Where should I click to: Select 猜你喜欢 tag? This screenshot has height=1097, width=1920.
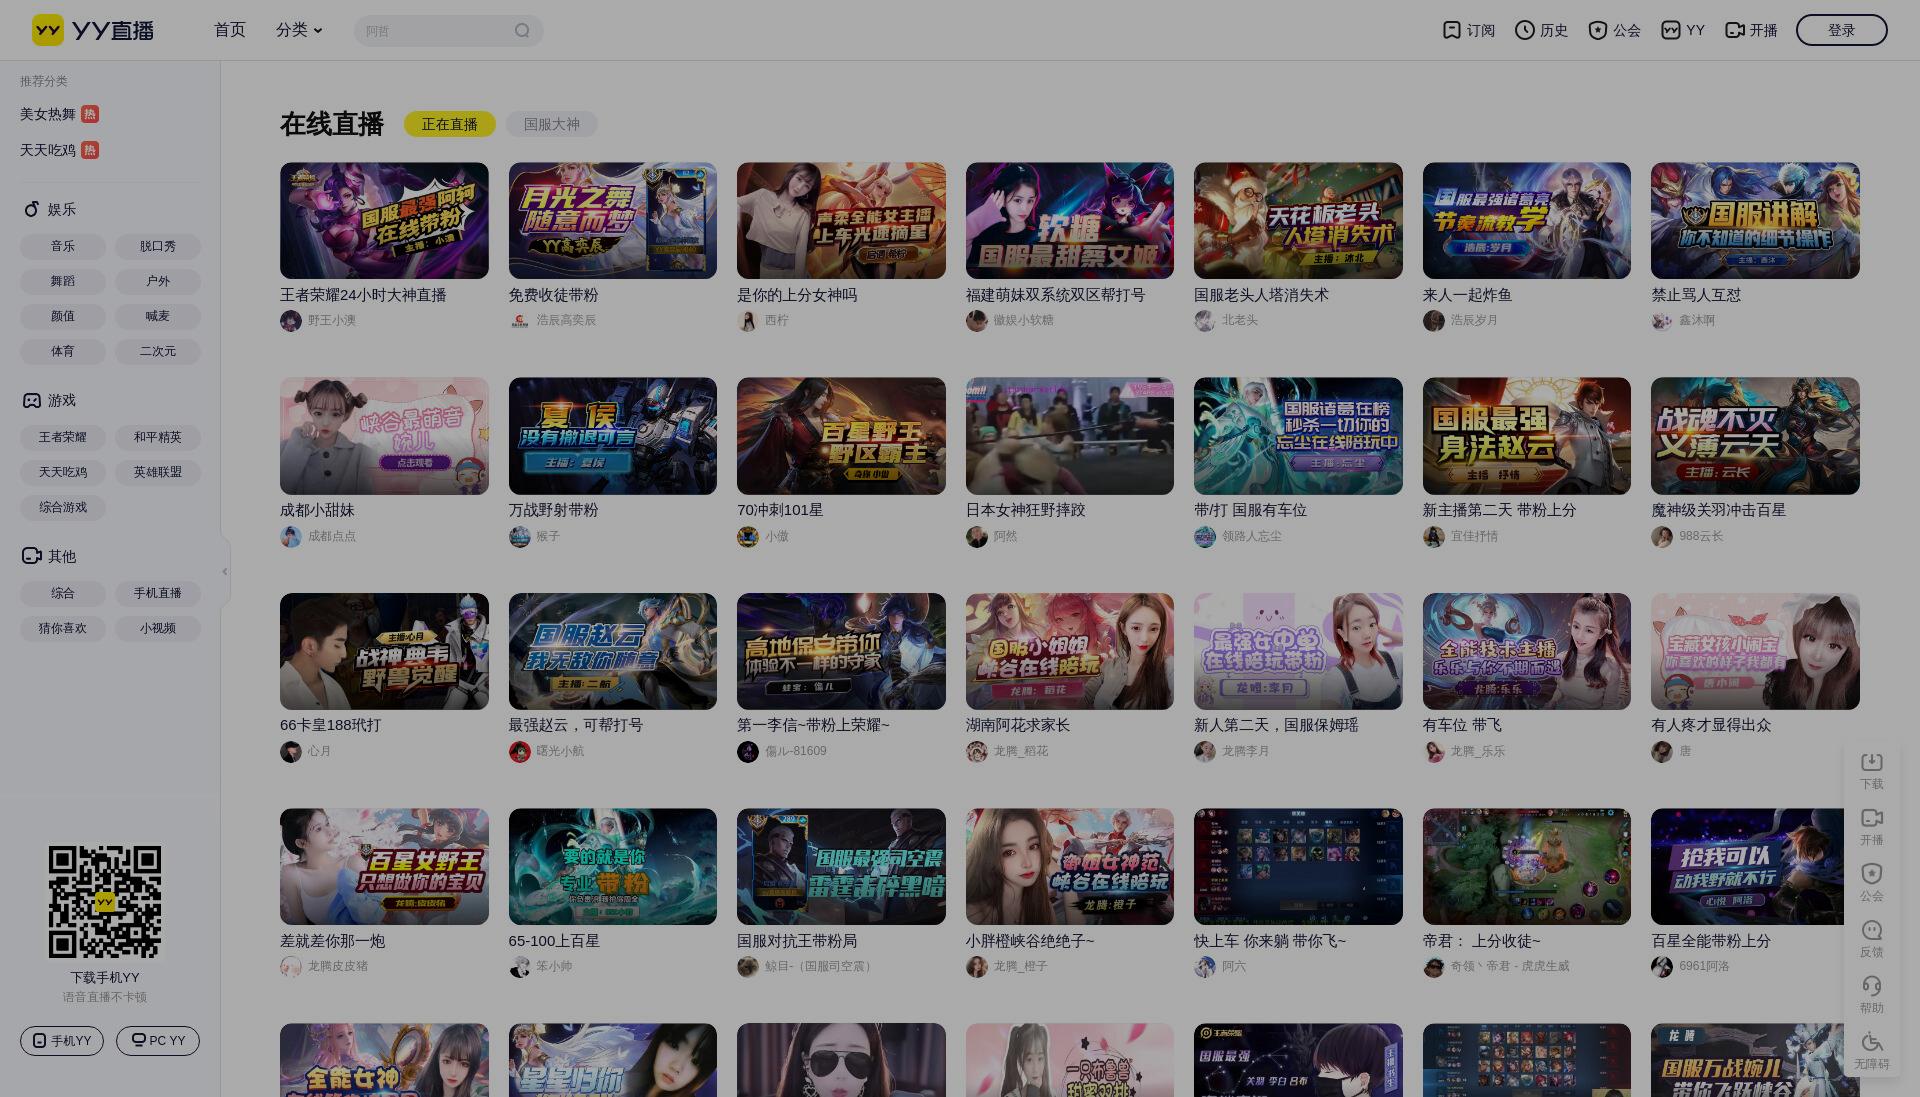(63, 628)
